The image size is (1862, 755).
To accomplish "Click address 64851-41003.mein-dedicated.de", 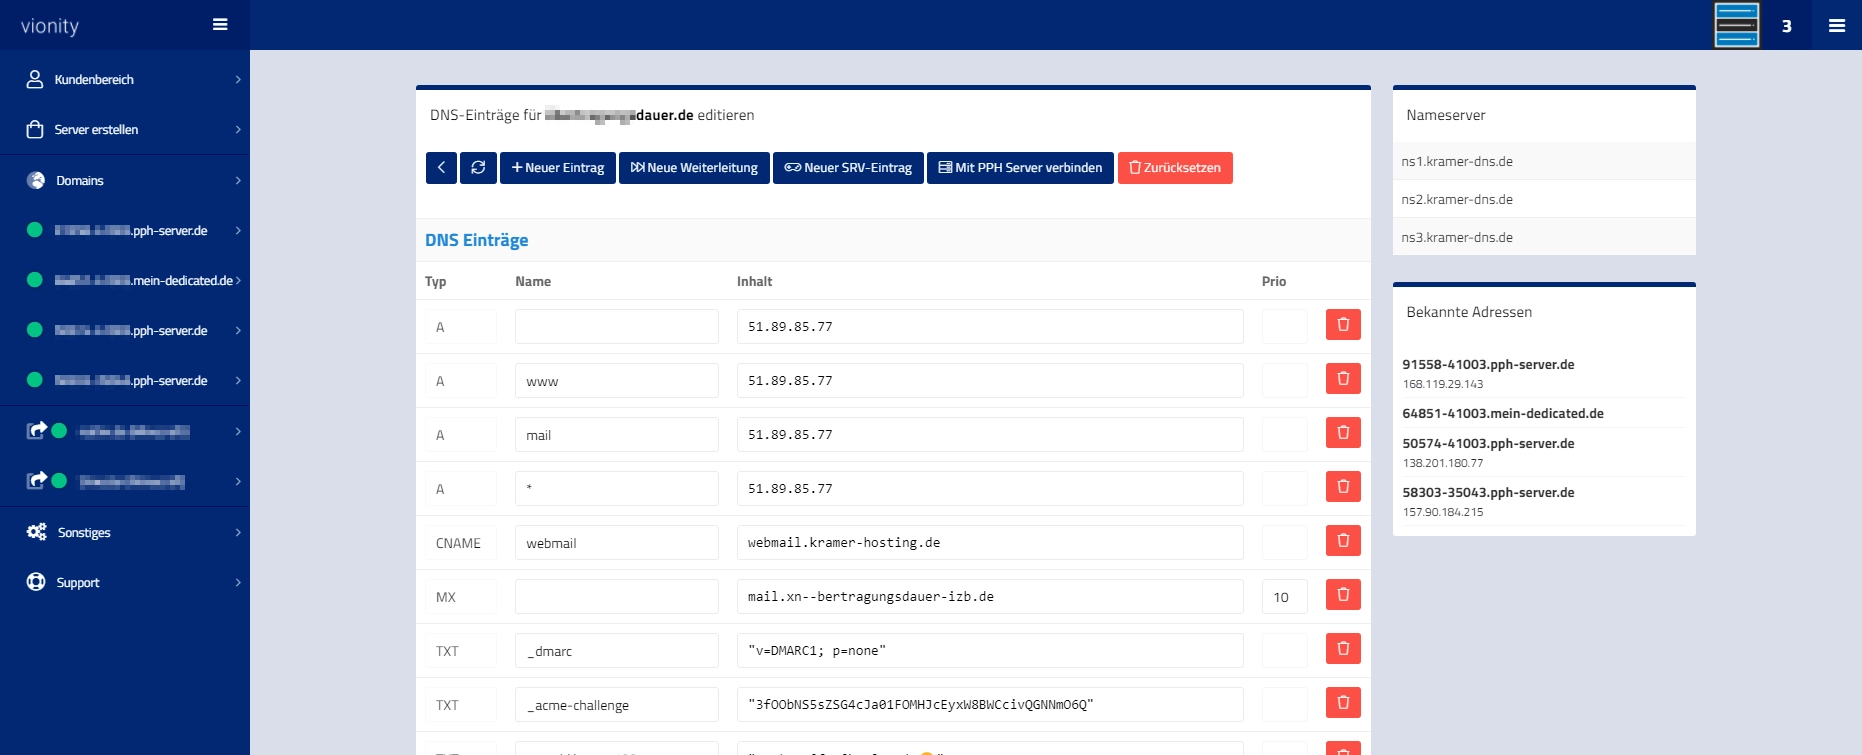I will coord(1503,413).
